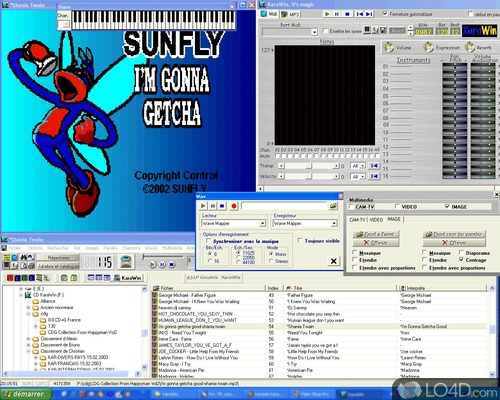Screen dimensions: 500x400
Task: Click main player stop button
Action: click(172, 265)
